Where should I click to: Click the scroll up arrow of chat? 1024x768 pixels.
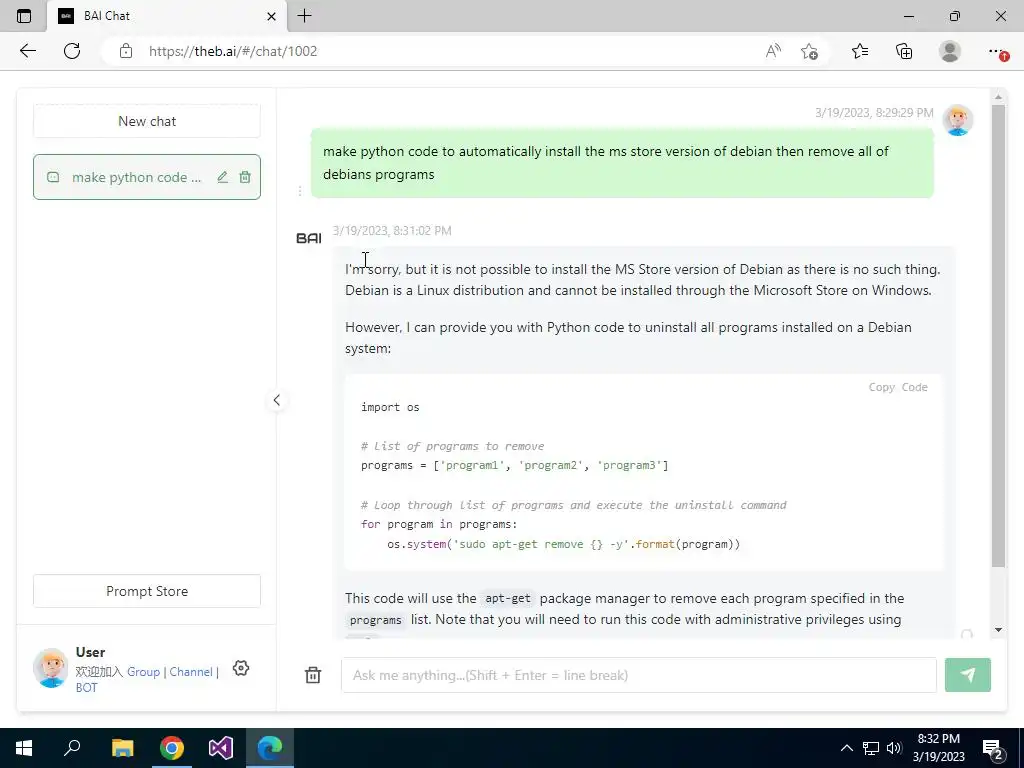pos(998,97)
